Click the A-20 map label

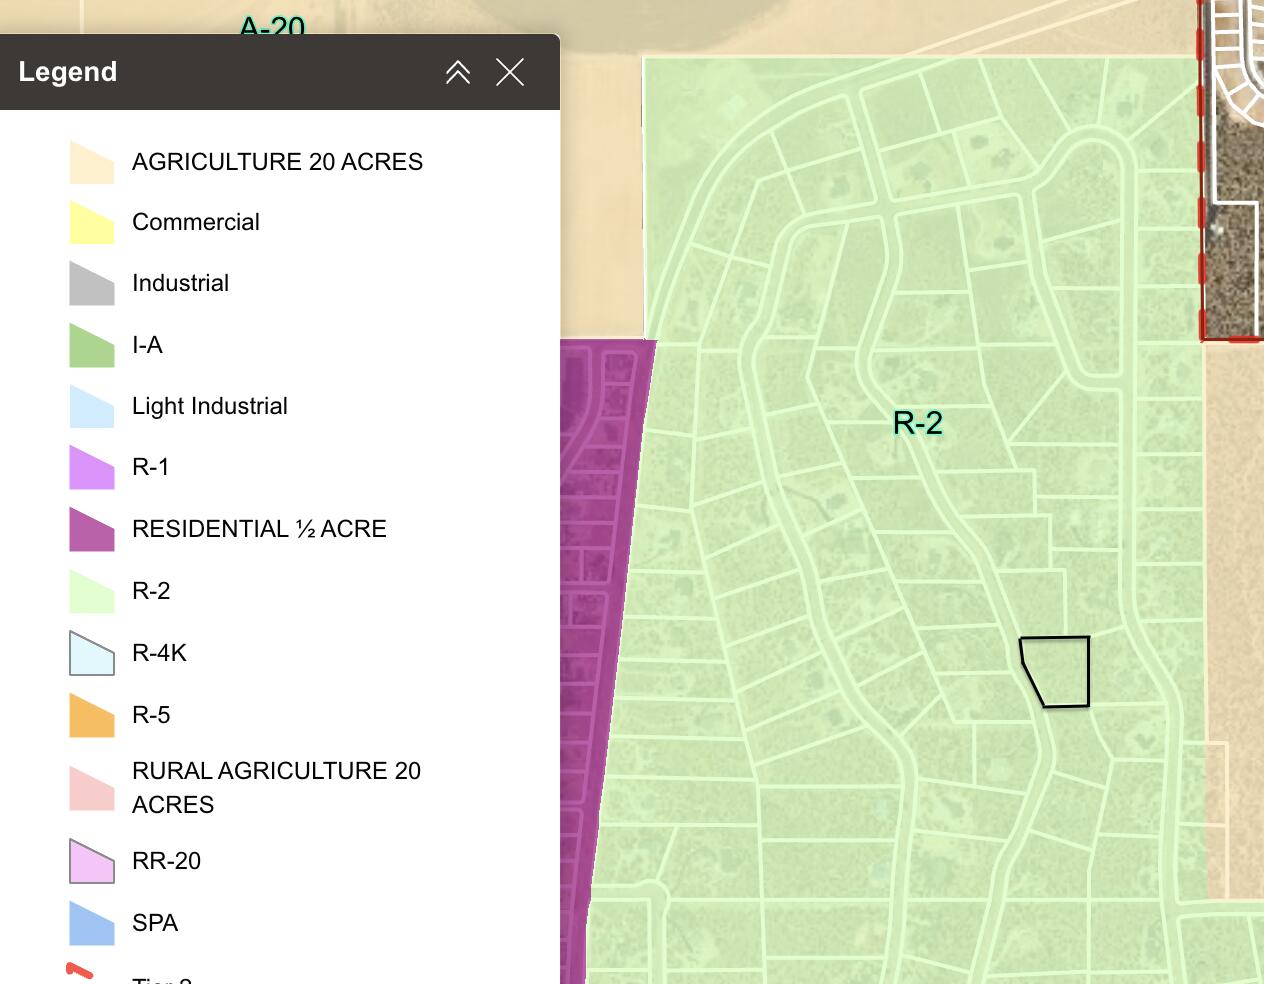pyautogui.click(x=272, y=26)
